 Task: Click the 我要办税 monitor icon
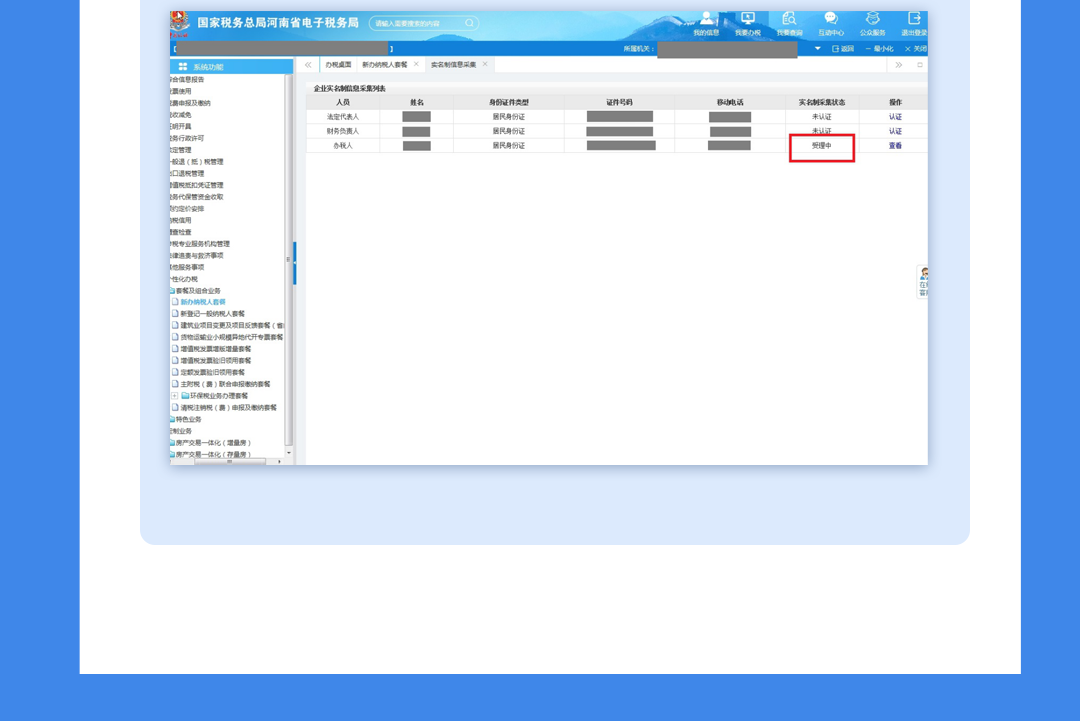[x=747, y=19]
